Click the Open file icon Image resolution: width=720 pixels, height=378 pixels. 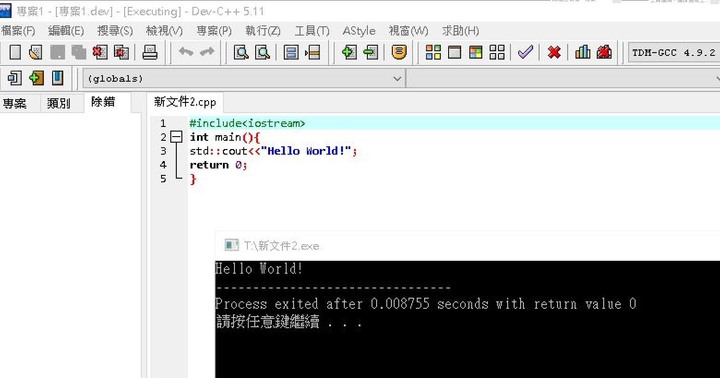(35, 52)
